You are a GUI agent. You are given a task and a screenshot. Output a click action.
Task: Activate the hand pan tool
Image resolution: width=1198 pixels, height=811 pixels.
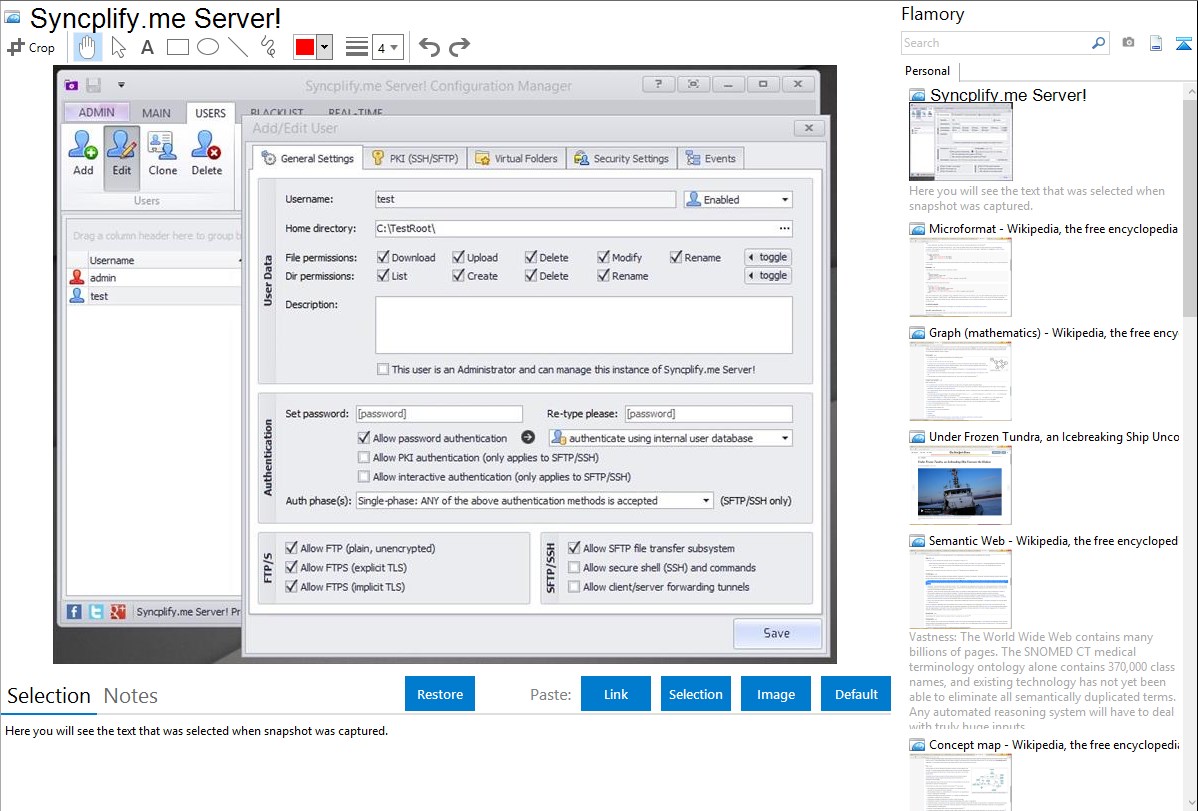coord(87,47)
